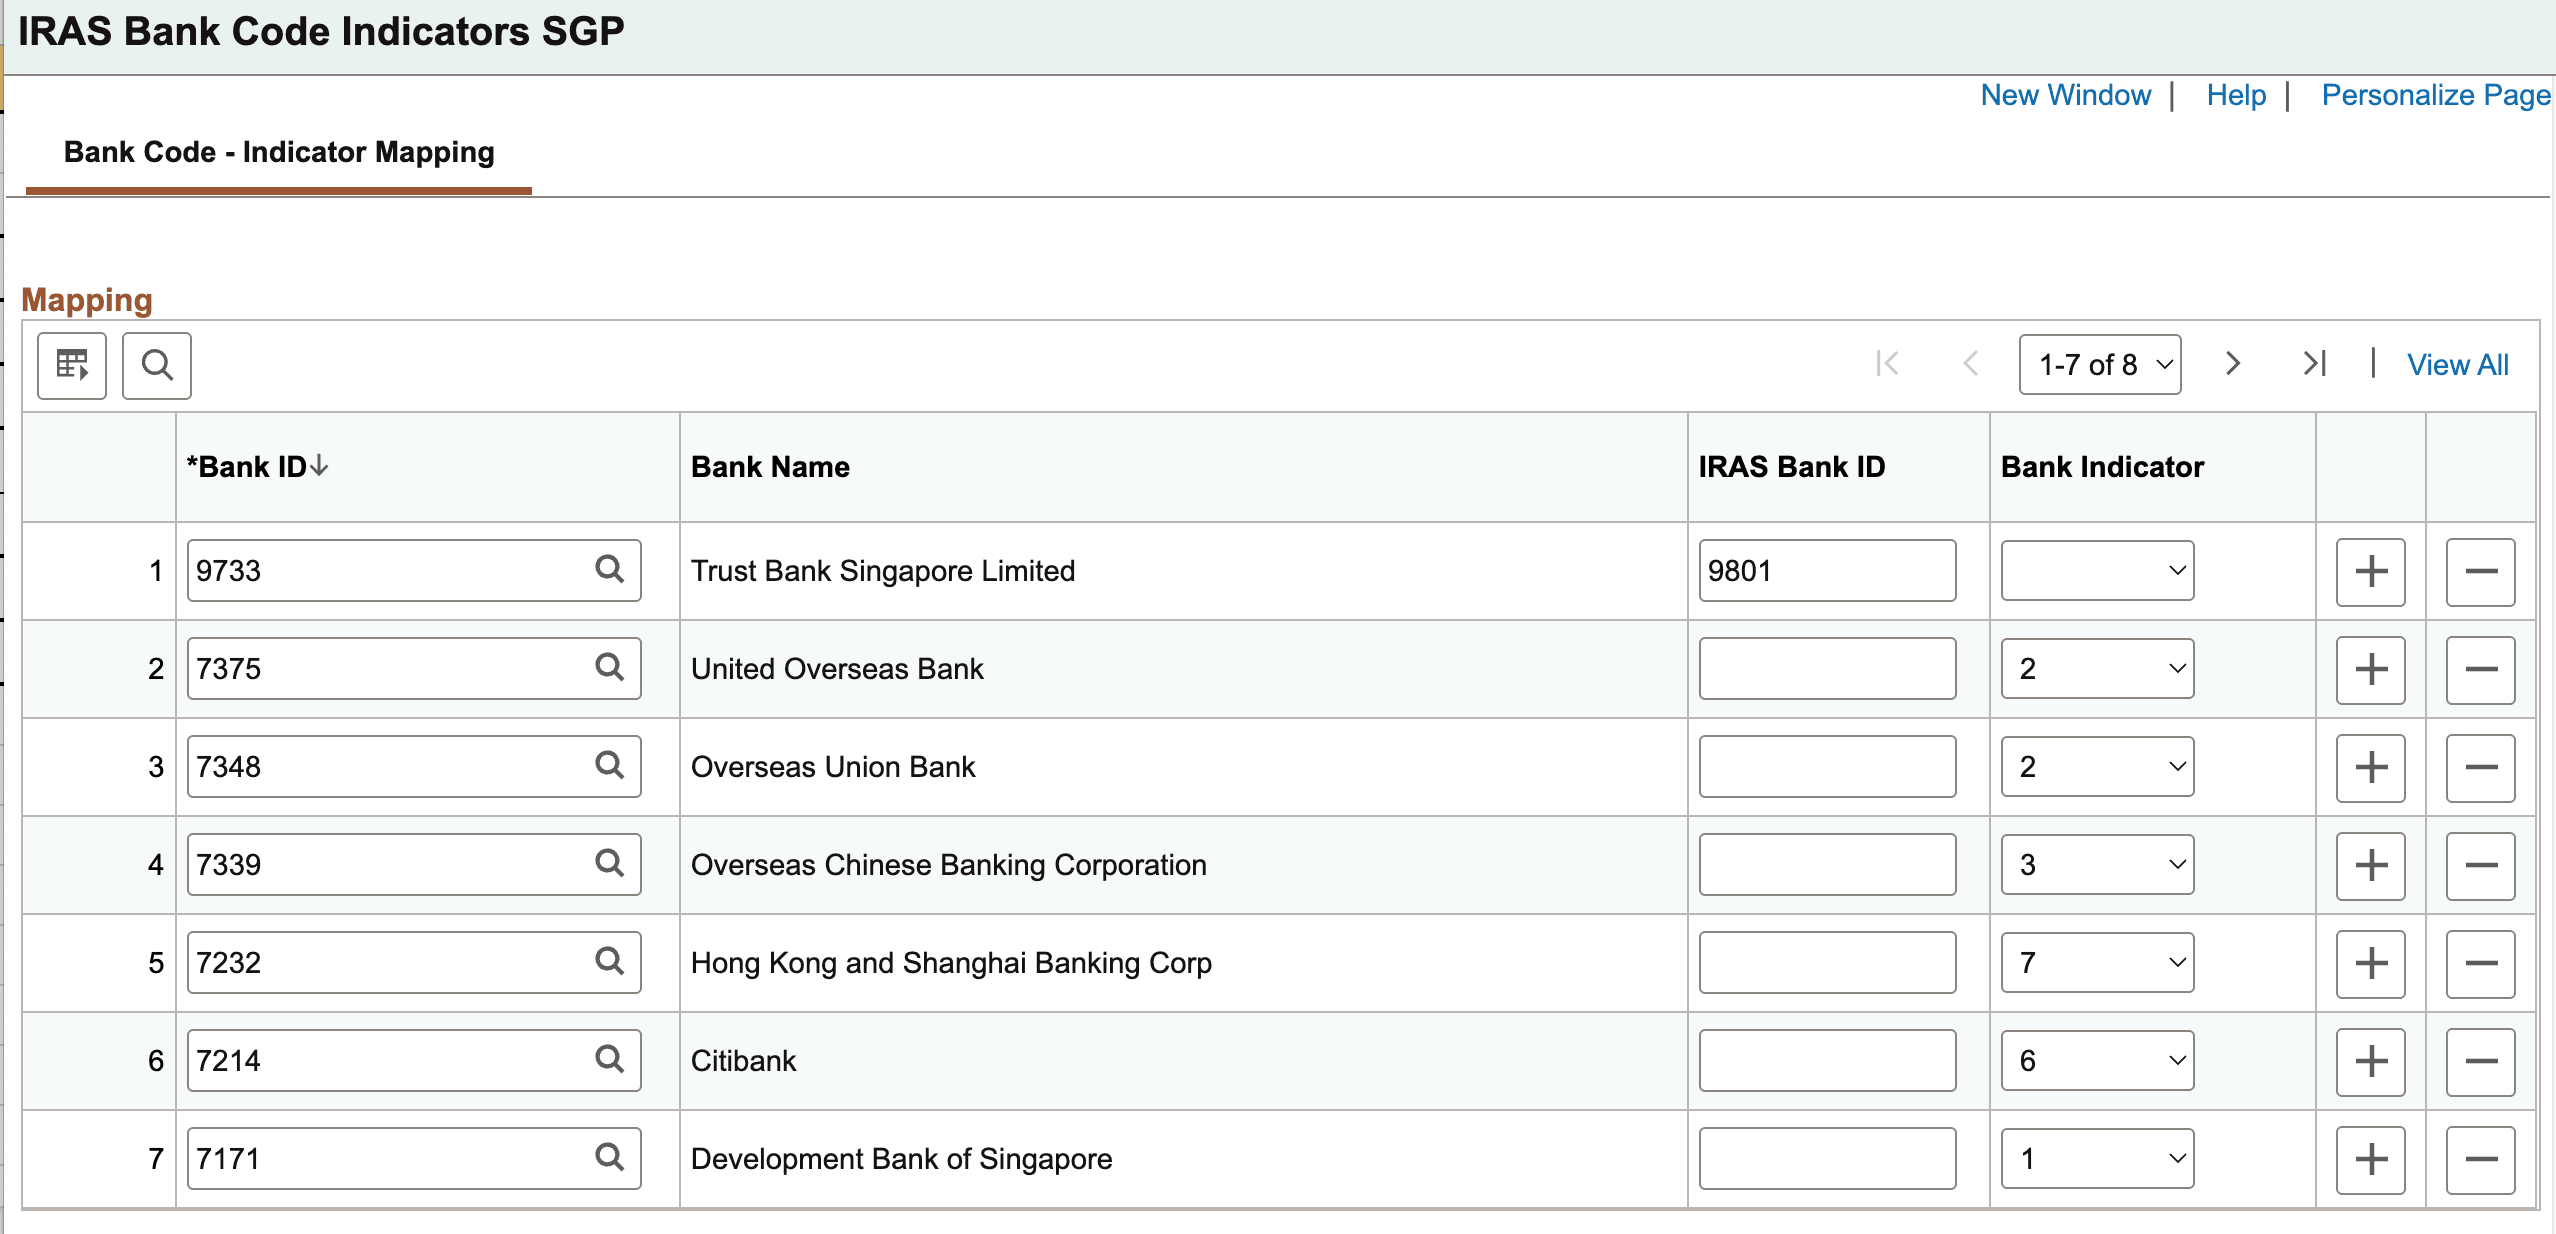Open Bank Indicator dropdown for Trust Bank Singapore
The height and width of the screenshot is (1234, 2556).
pyautogui.click(x=2097, y=571)
